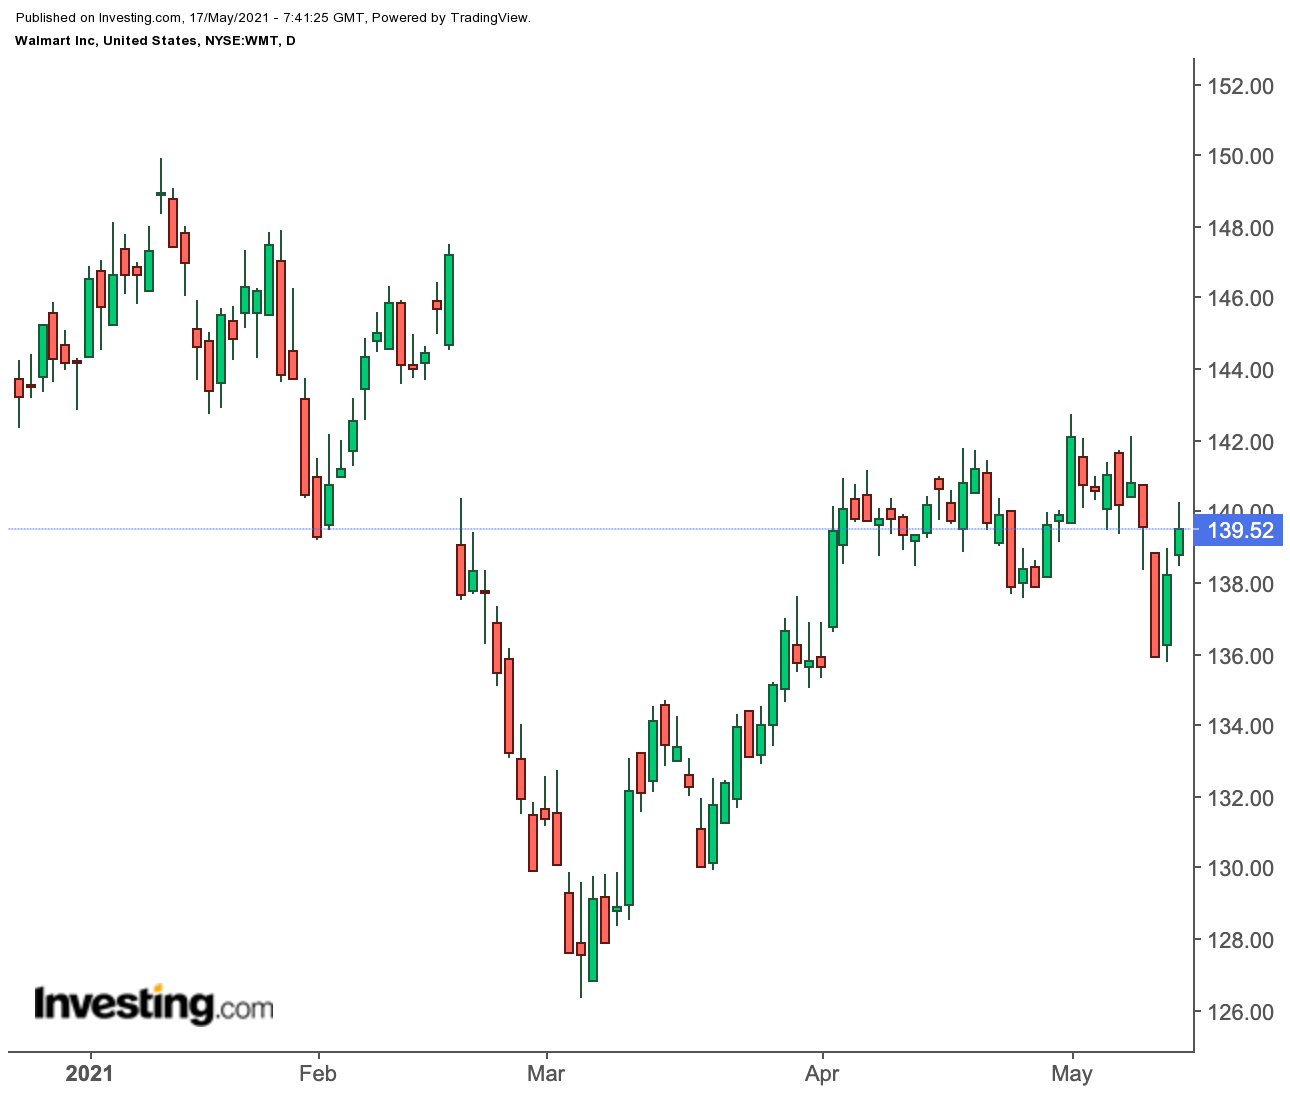Click the 136.00 price axis label
The height and width of the screenshot is (1094, 1290).
[1241, 656]
